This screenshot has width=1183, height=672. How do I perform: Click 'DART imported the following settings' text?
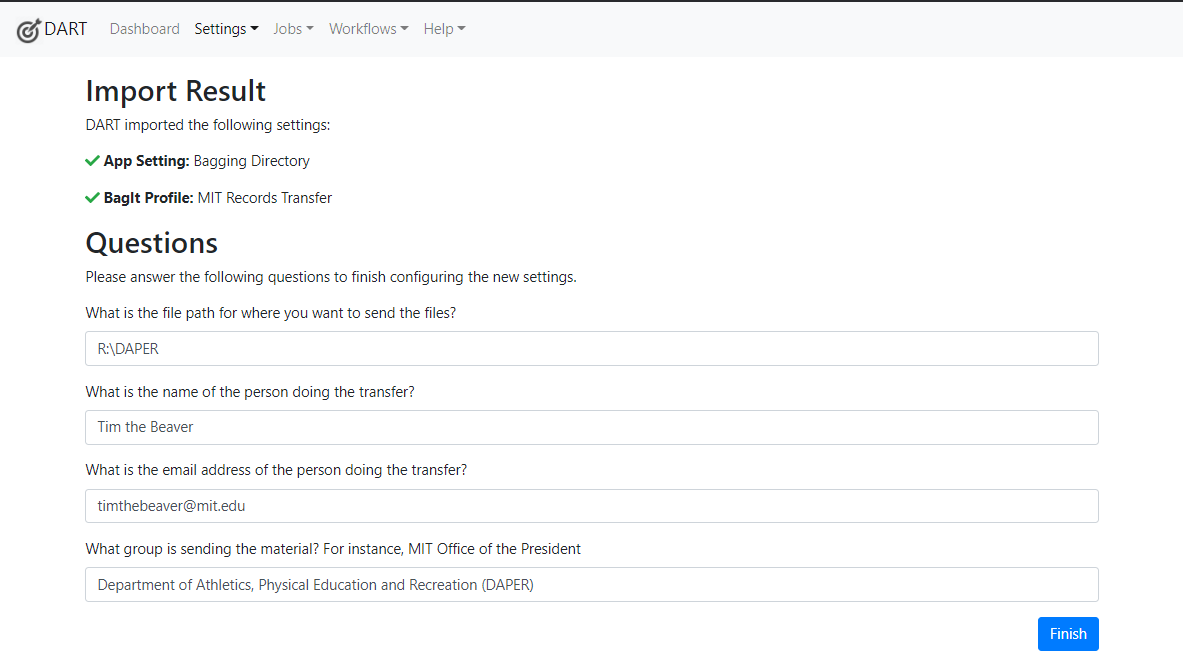pyautogui.click(x=207, y=125)
